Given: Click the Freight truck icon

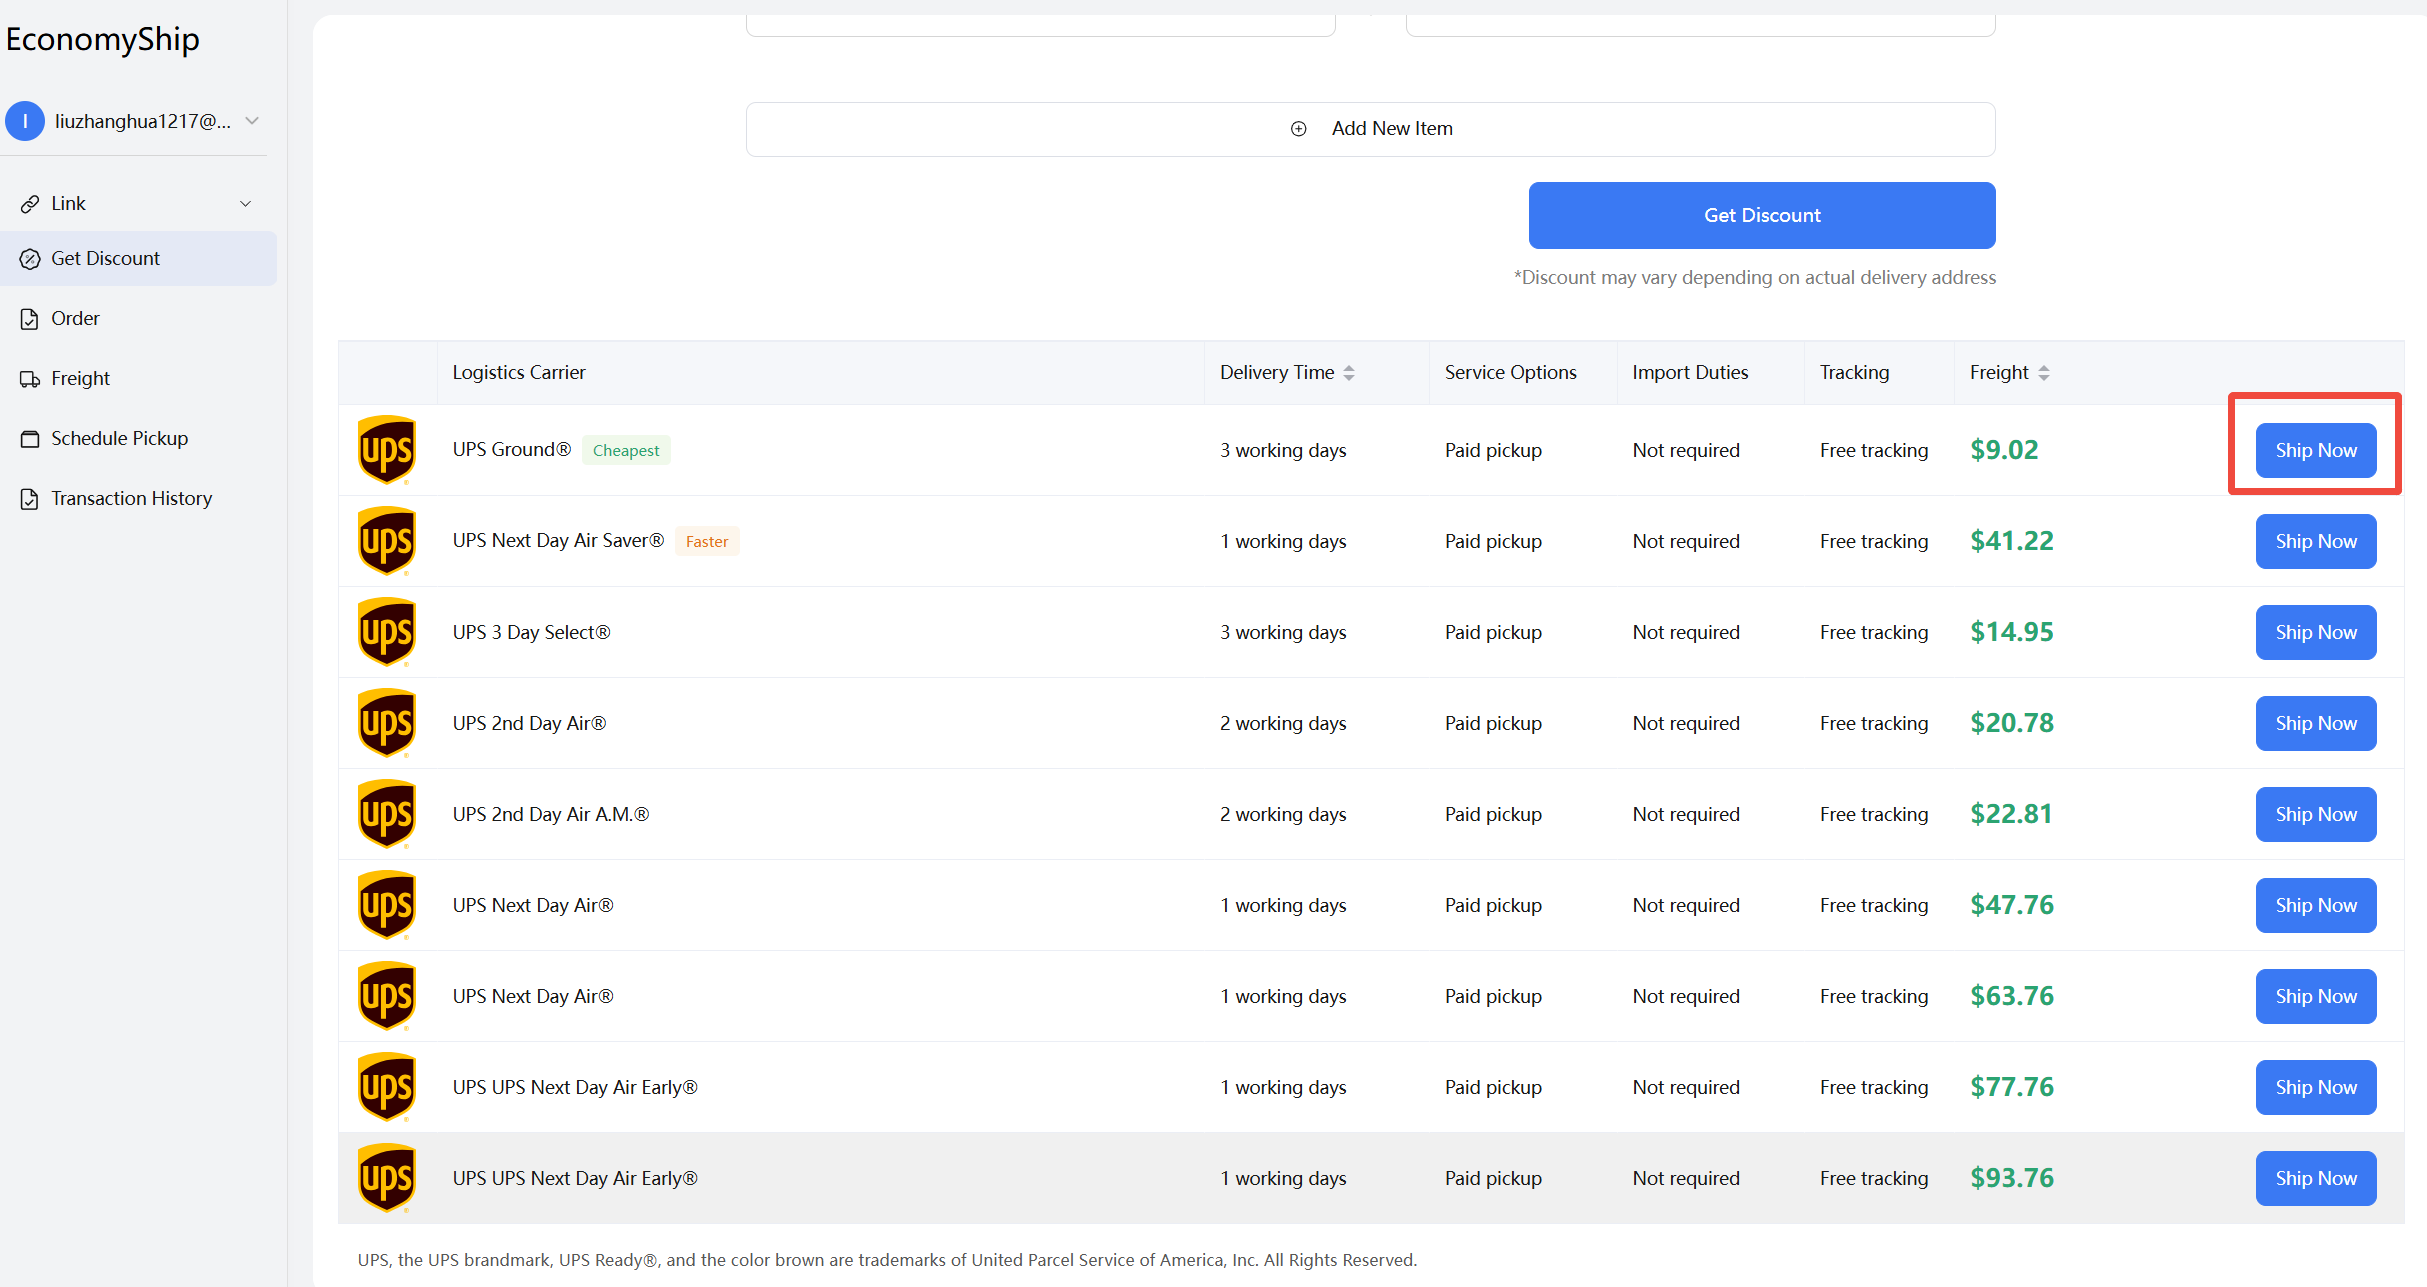Looking at the screenshot, I should pyautogui.click(x=30, y=379).
